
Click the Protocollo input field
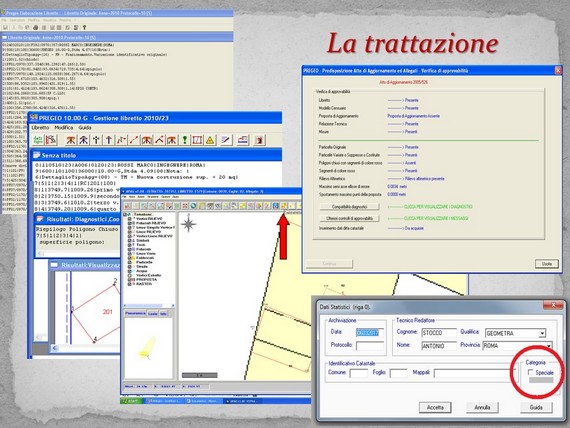tap(370, 346)
